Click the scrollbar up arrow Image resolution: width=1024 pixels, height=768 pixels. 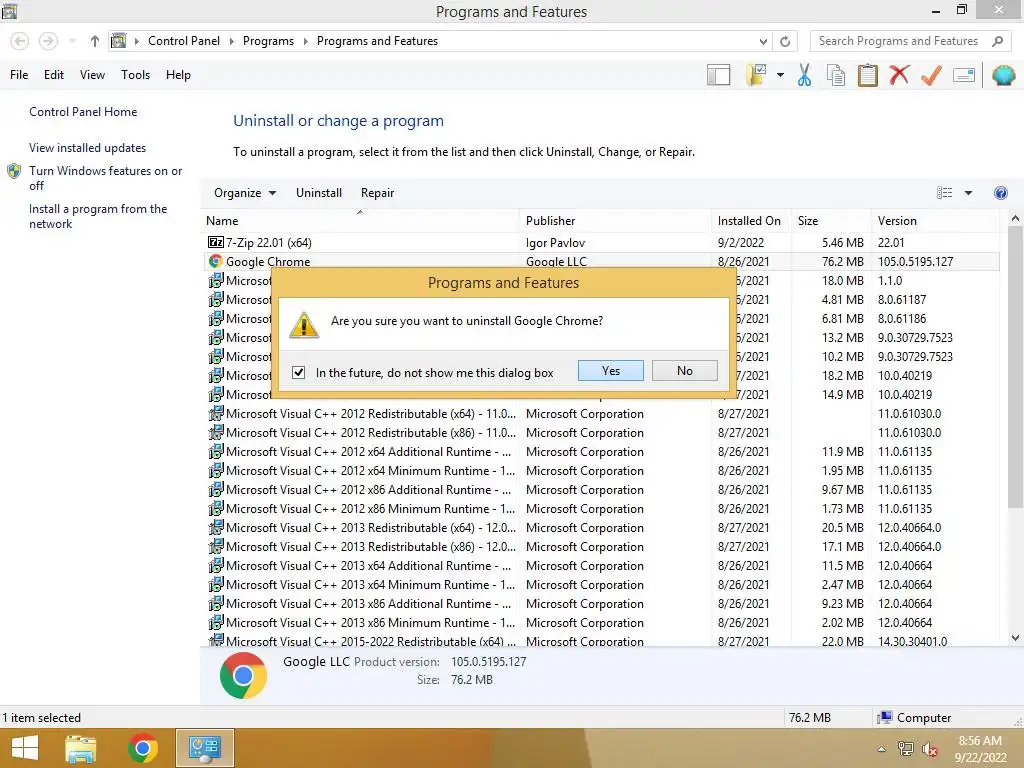click(1015, 219)
